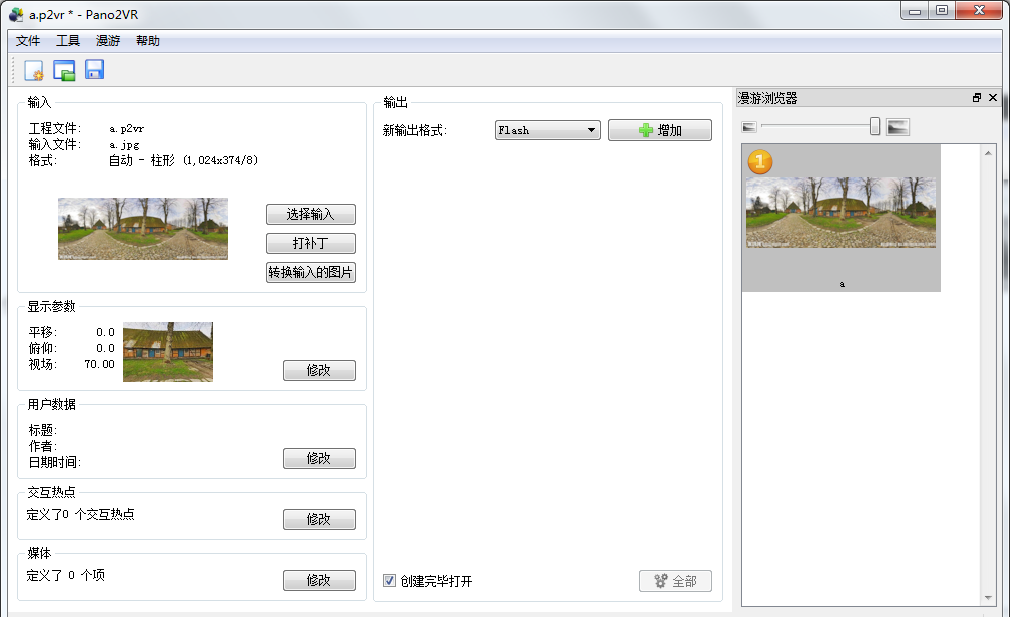Open the Flash output format dropdown
Image resolution: width=1010 pixels, height=617 pixels.
[x=548, y=130]
